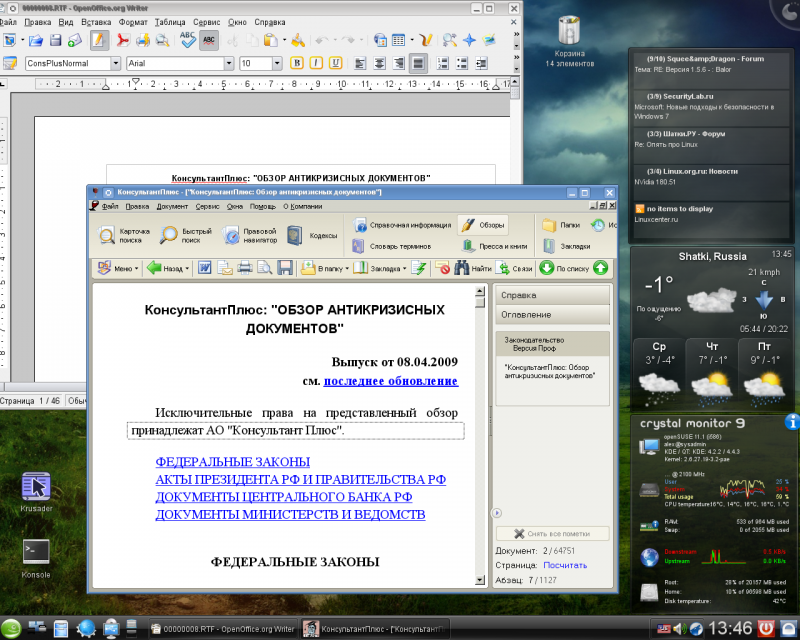Open the Navigator star icon in Writer
This screenshot has height=640, width=800.
(469, 40)
